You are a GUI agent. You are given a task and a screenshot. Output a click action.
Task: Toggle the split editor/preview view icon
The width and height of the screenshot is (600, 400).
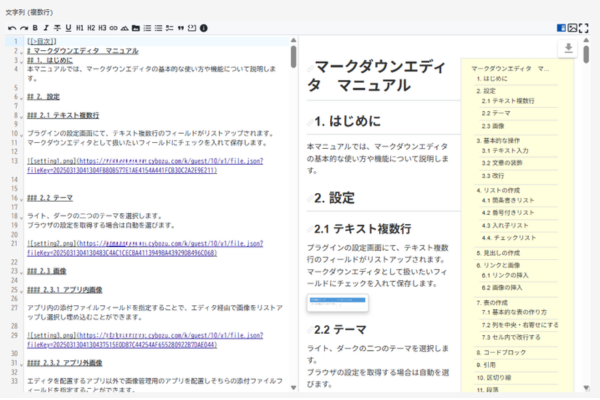(561, 28)
